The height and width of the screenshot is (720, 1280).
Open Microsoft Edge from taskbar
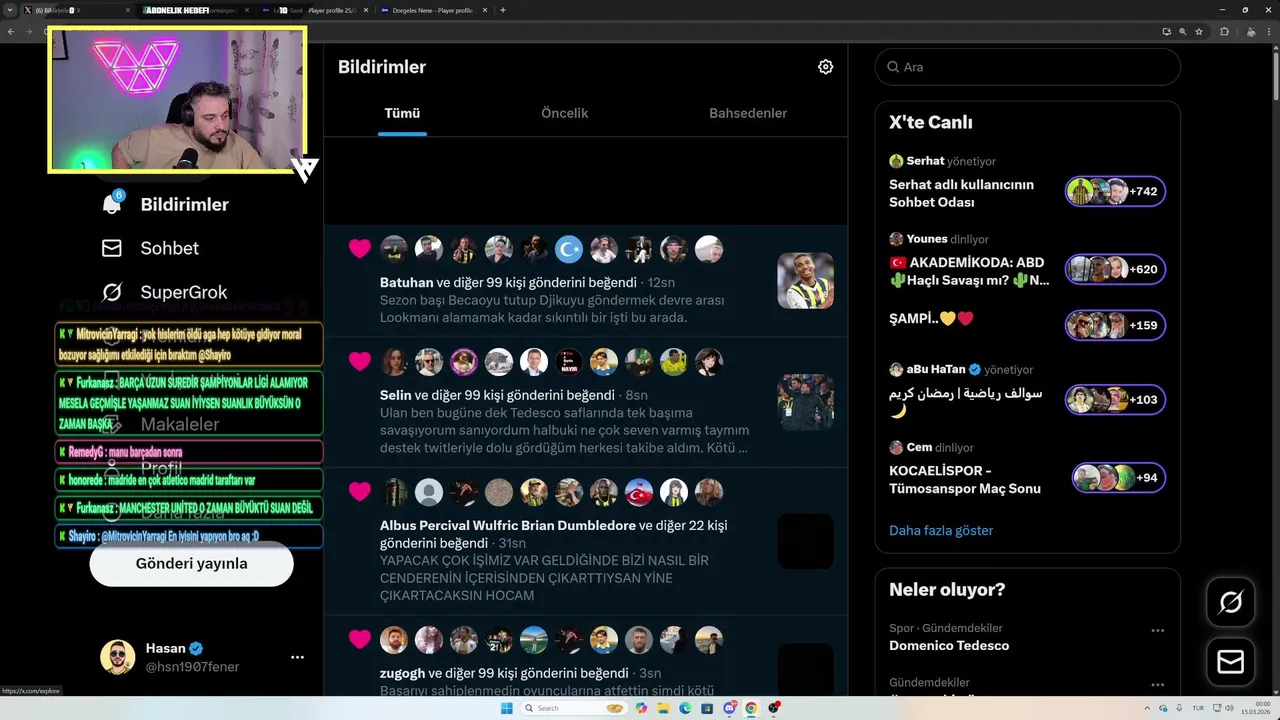(685, 708)
